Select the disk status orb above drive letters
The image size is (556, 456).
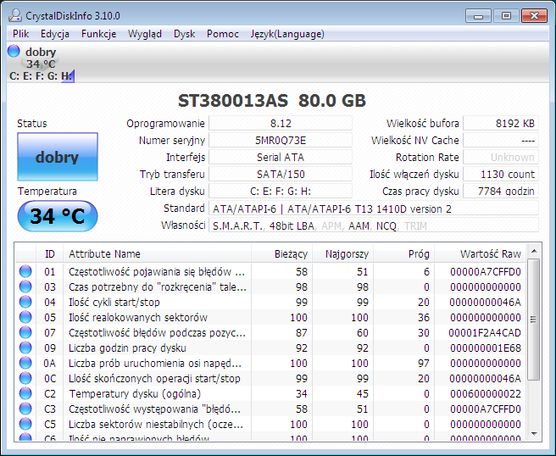tap(13, 51)
